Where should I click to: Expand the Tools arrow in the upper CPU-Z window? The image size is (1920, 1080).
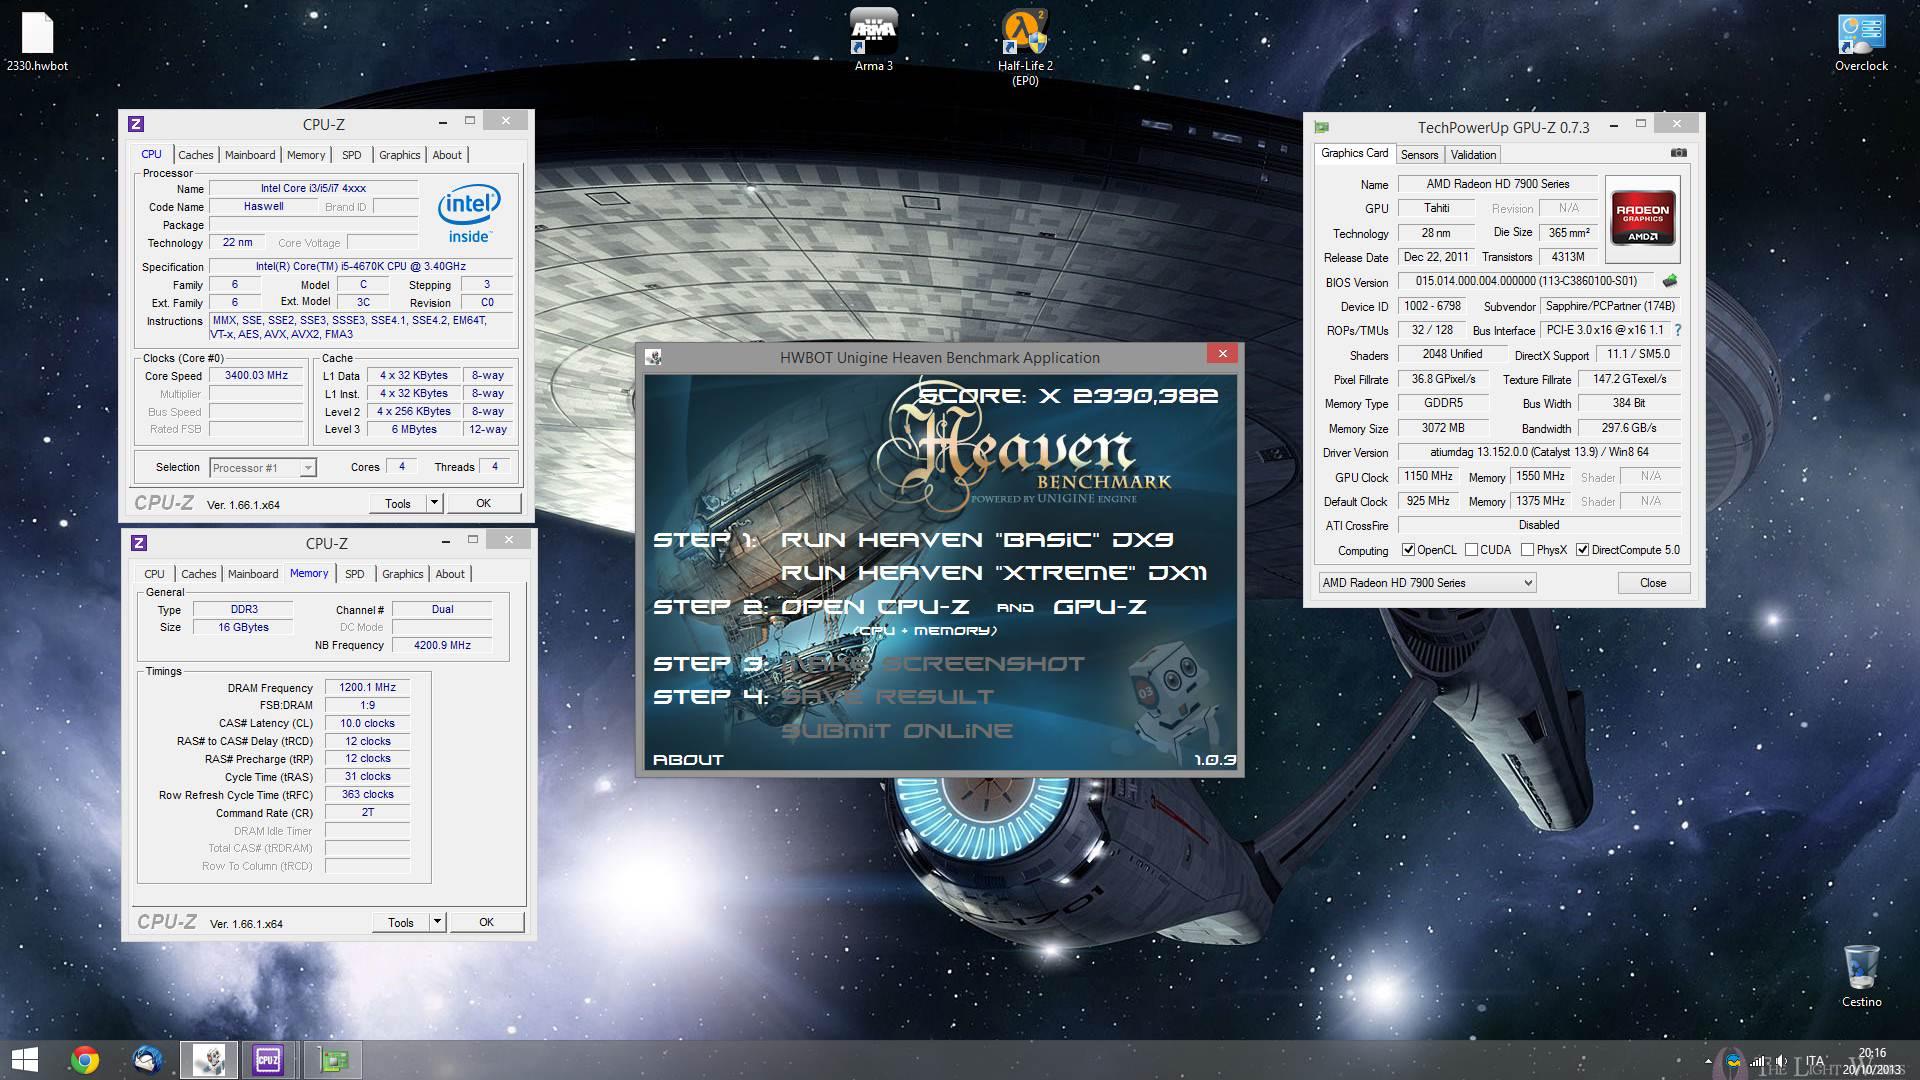pos(434,503)
